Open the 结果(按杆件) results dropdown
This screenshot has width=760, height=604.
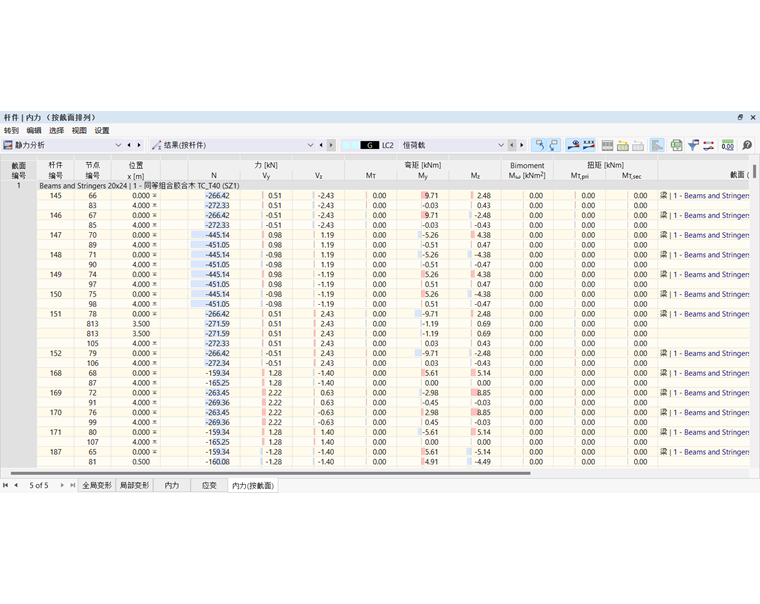tap(310, 145)
